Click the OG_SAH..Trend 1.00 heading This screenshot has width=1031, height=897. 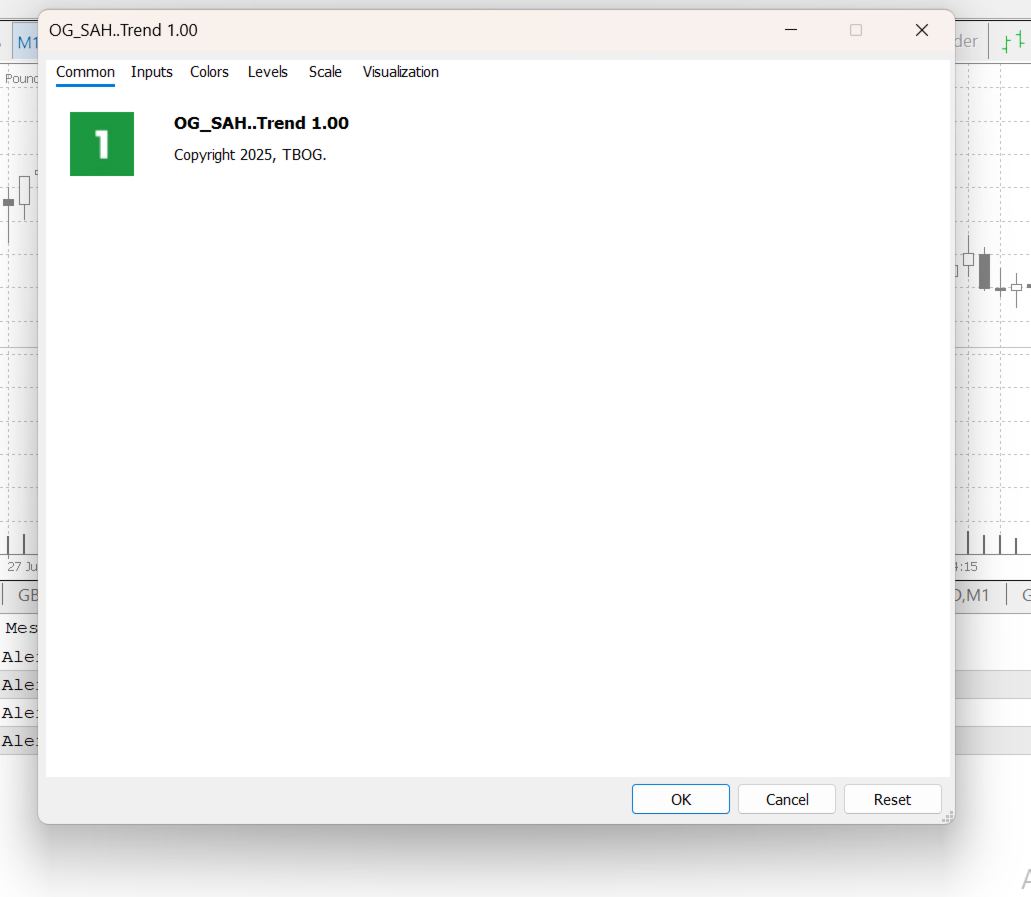pos(261,123)
